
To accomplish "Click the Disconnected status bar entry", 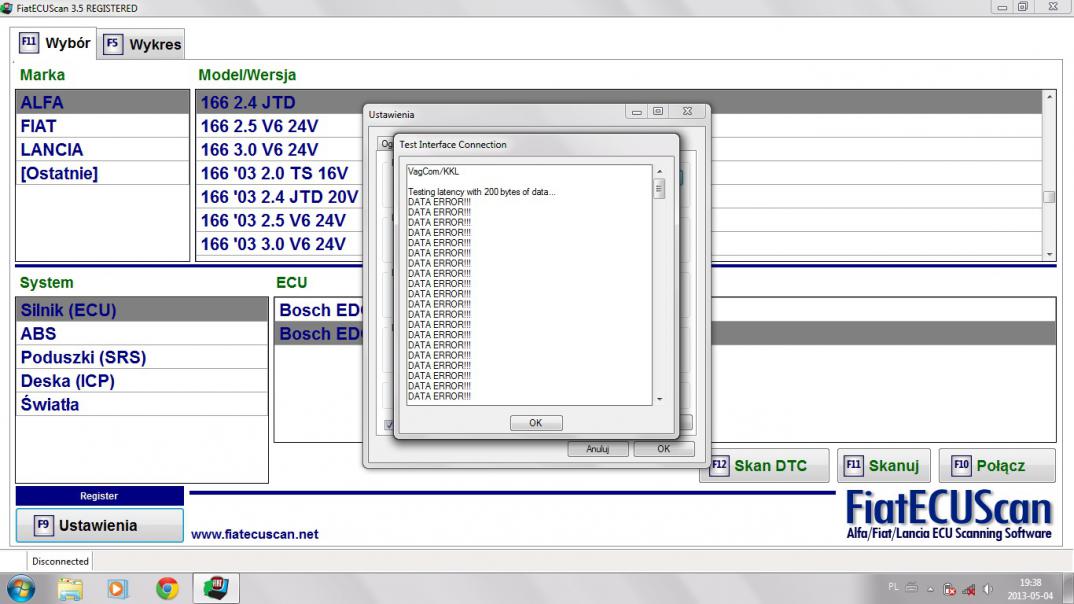I will pyautogui.click(x=60, y=562).
